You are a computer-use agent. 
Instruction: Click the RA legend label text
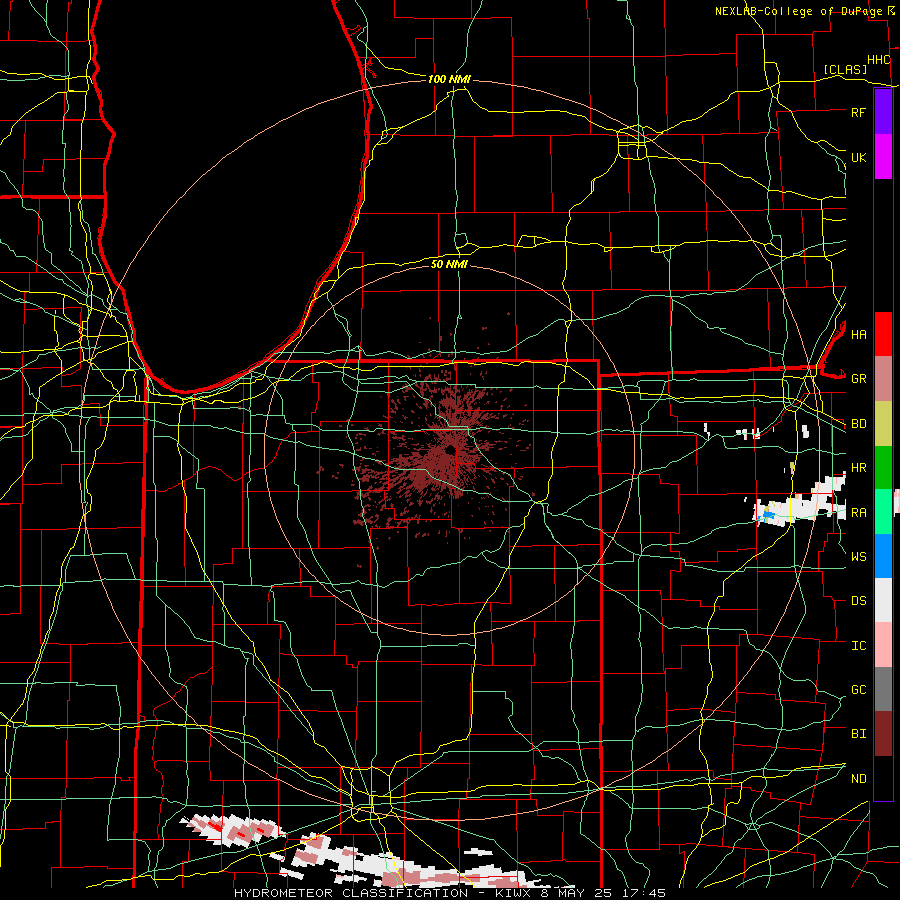click(858, 512)
